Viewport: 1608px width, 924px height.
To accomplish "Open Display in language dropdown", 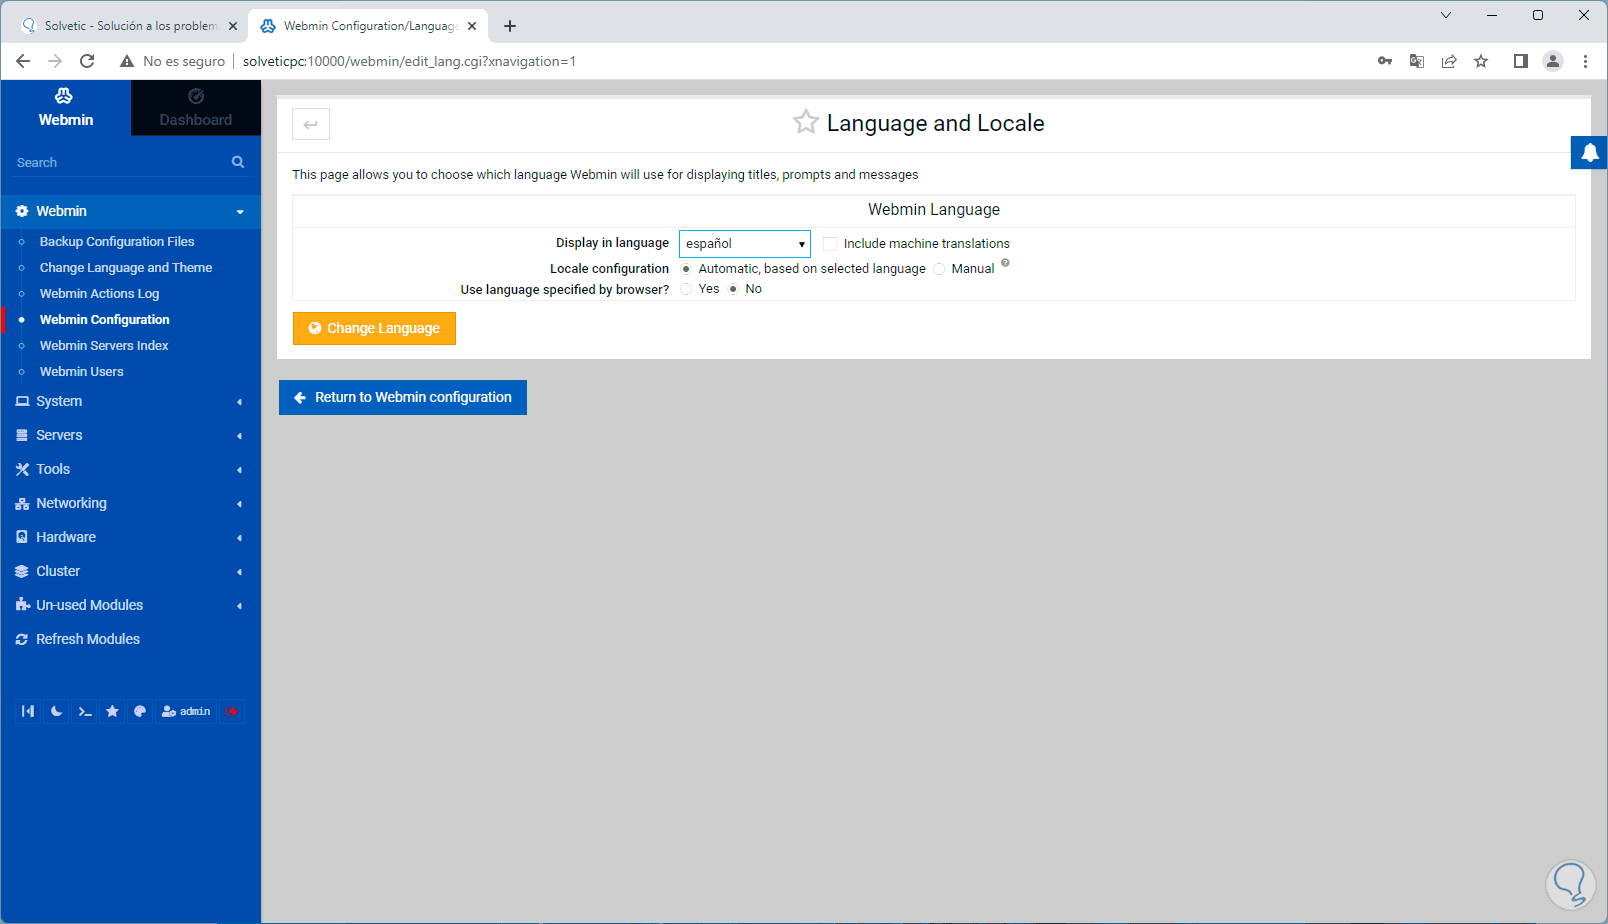I will pyautogui.click(x=745, y=244).
